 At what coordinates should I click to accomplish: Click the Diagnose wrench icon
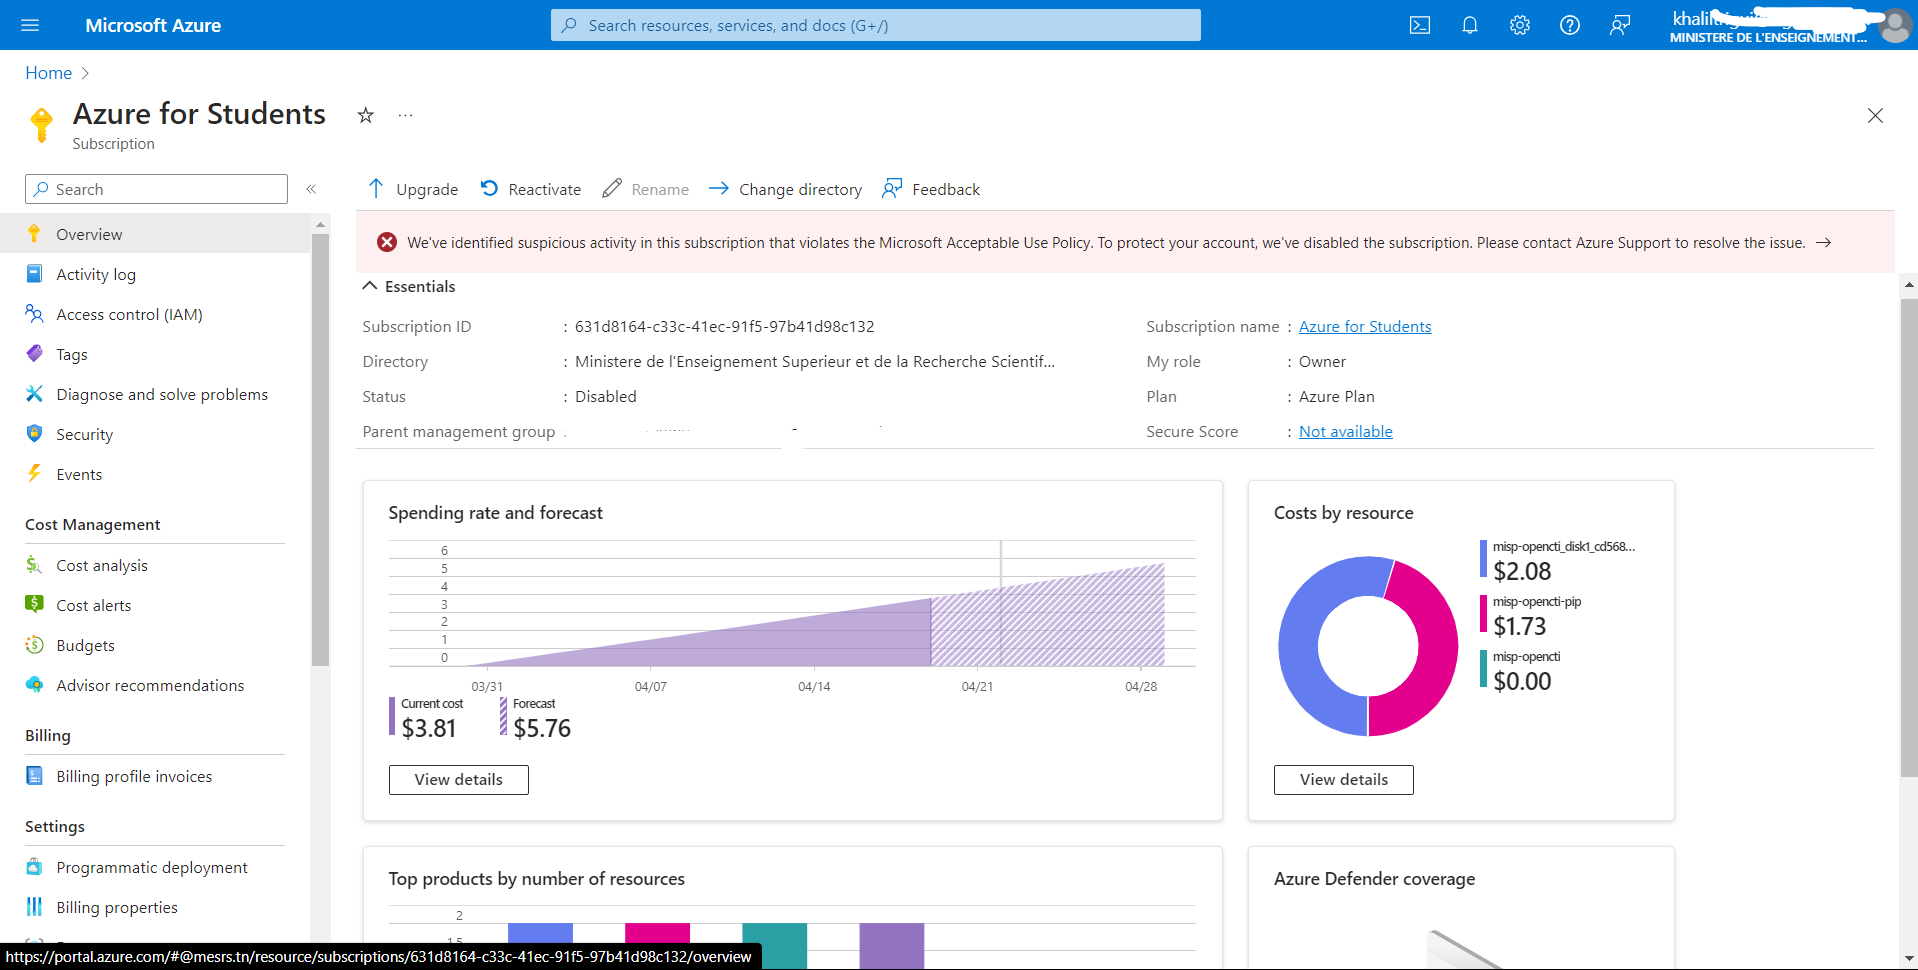34,393
